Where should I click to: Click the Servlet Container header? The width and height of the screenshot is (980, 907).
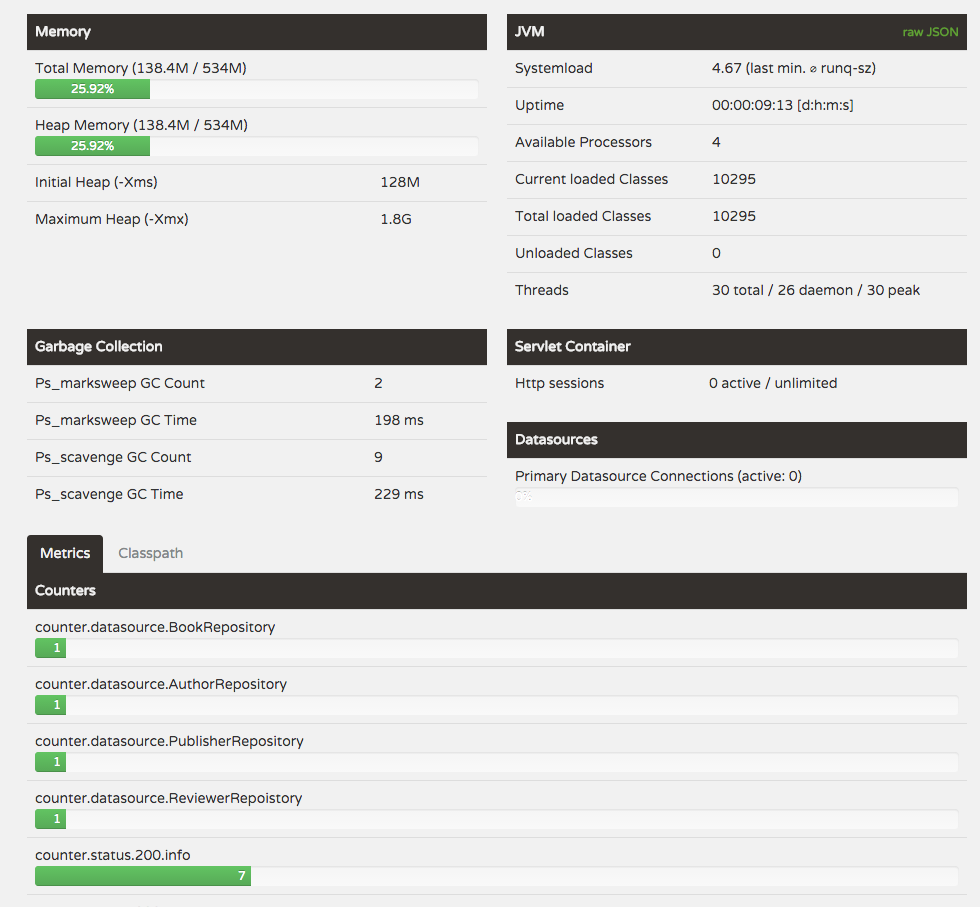[736, 347]
